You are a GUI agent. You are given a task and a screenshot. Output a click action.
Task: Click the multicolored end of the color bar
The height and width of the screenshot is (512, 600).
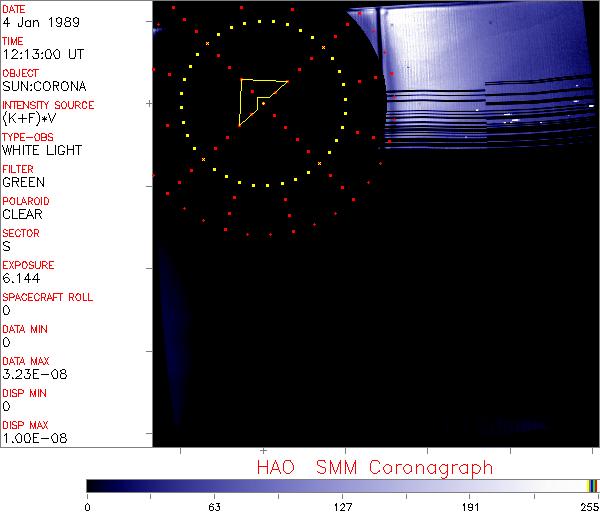click(593, 485)
